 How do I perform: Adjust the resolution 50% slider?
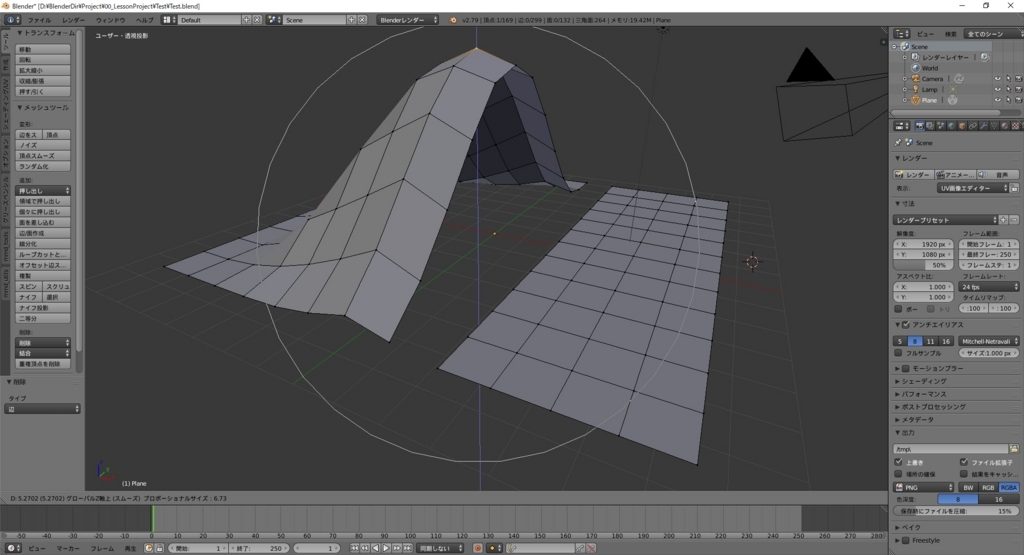coord(924,265)
